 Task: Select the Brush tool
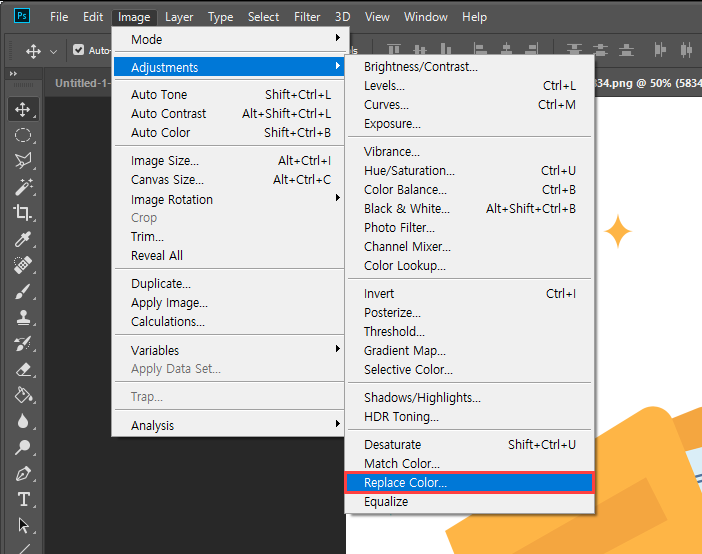[23, 292]
